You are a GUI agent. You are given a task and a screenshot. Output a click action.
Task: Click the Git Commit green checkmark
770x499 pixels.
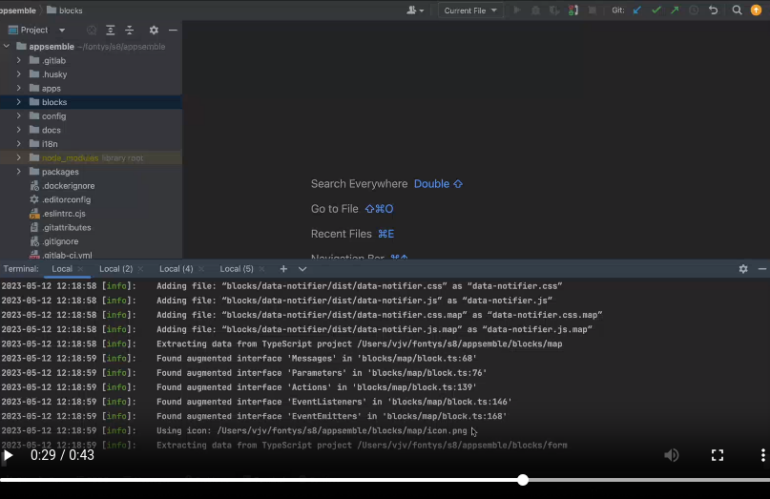click(656, 10)
